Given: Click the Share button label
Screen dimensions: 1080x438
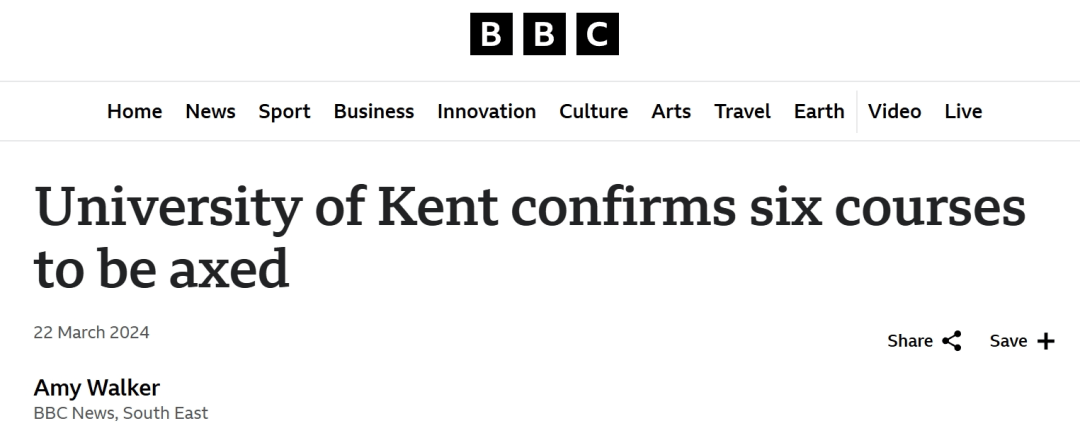Looking at the screenshot, I should coord(910,341).
